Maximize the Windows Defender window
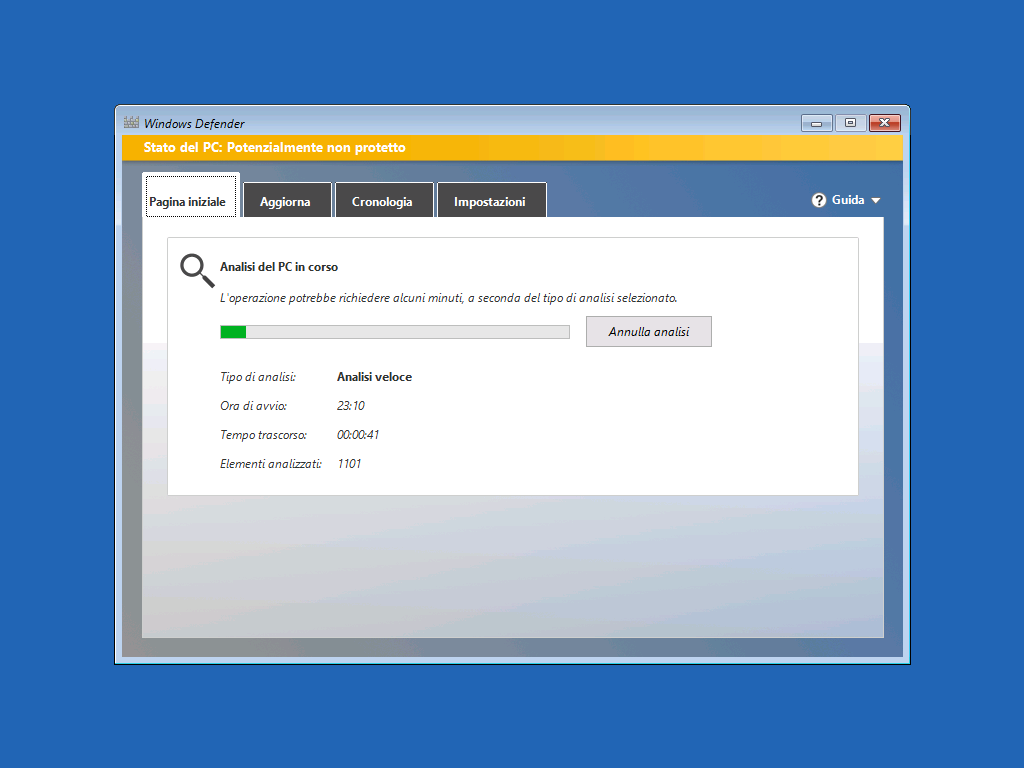The image size is (1024, 768). tap(850, 123)
